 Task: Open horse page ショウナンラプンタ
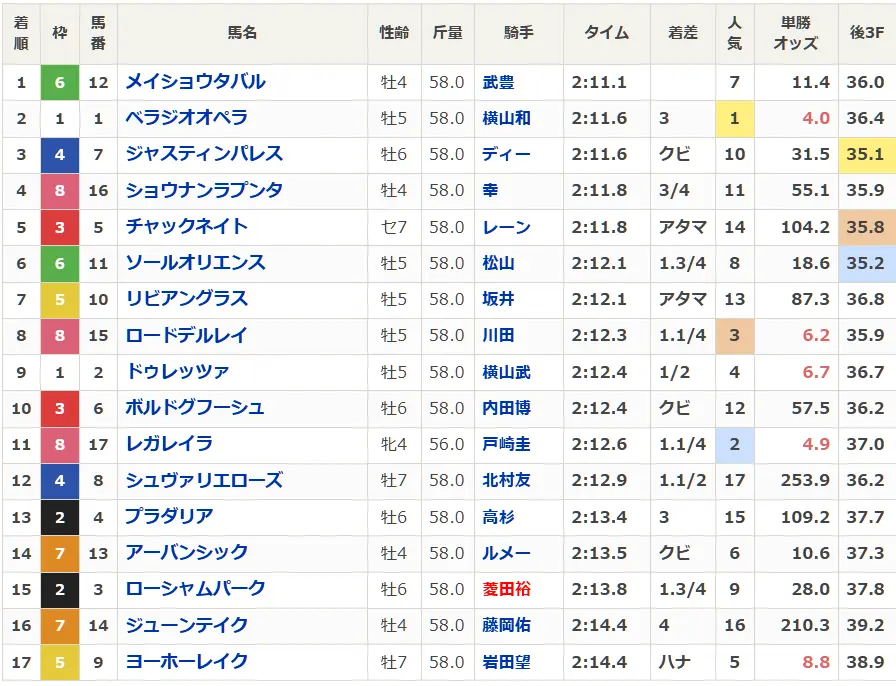point(204,190)
